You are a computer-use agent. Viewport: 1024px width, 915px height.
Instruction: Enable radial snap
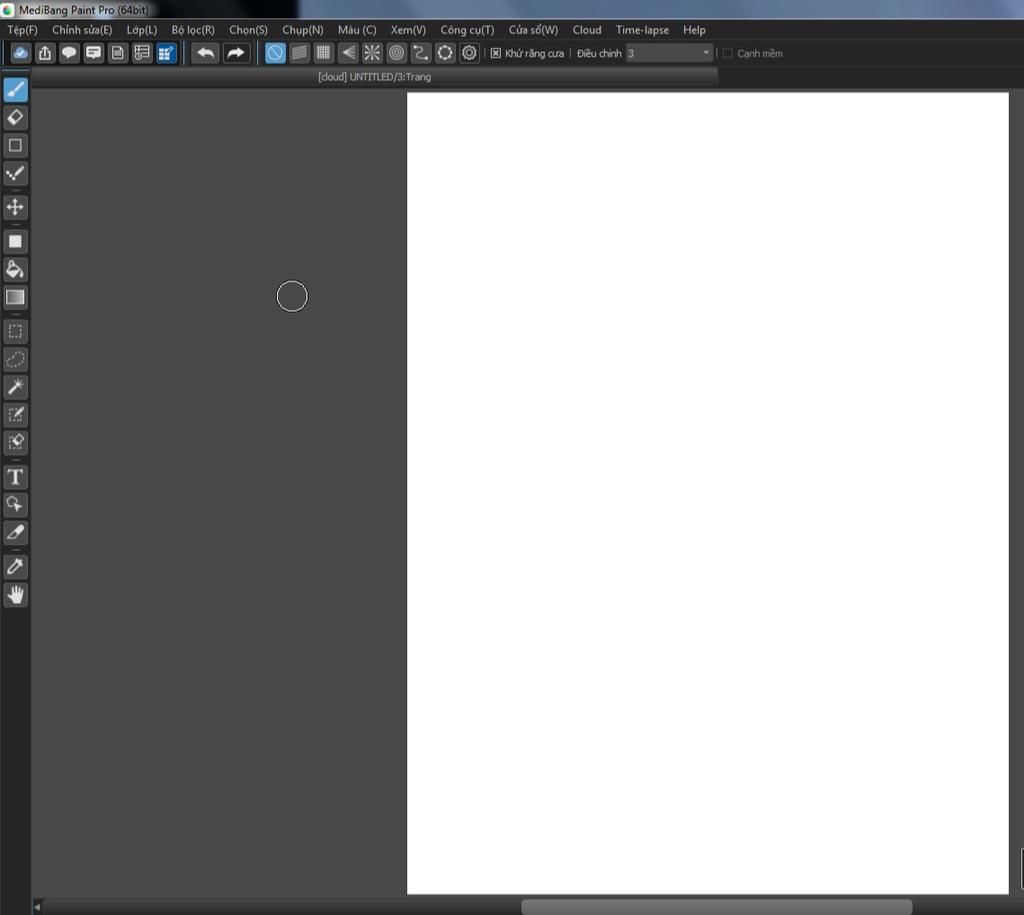pyautogui.click(x=372, y=53)
